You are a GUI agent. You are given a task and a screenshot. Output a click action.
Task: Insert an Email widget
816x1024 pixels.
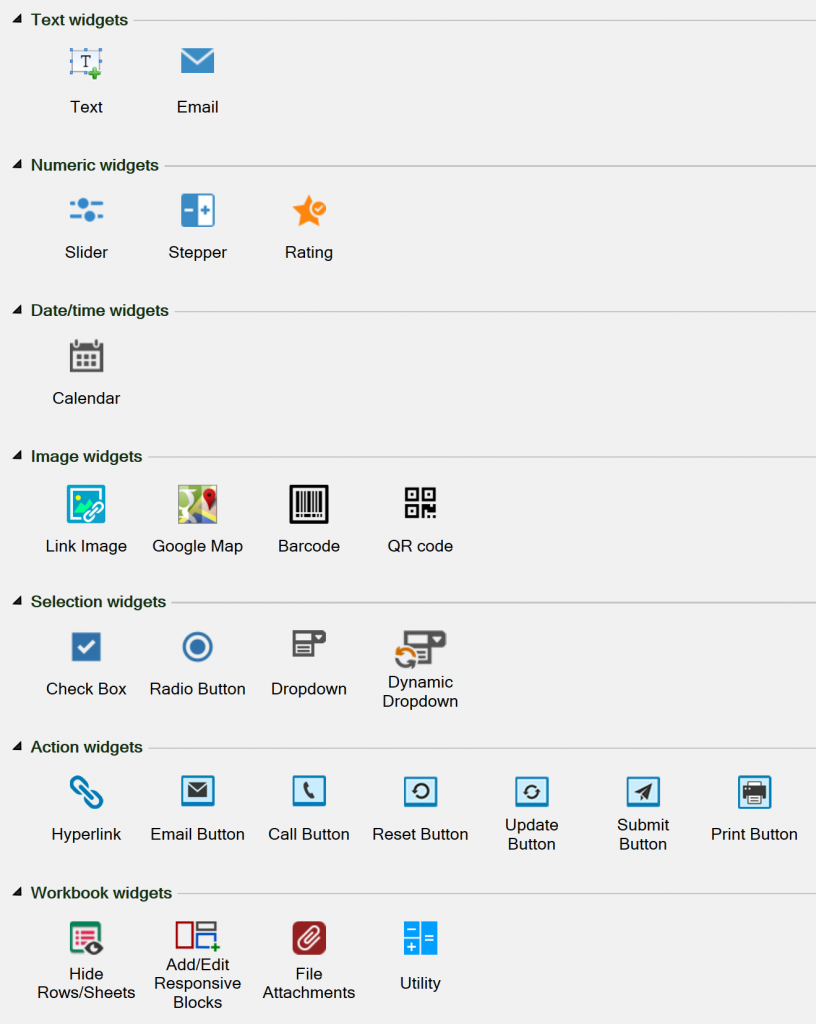point(197,61)
